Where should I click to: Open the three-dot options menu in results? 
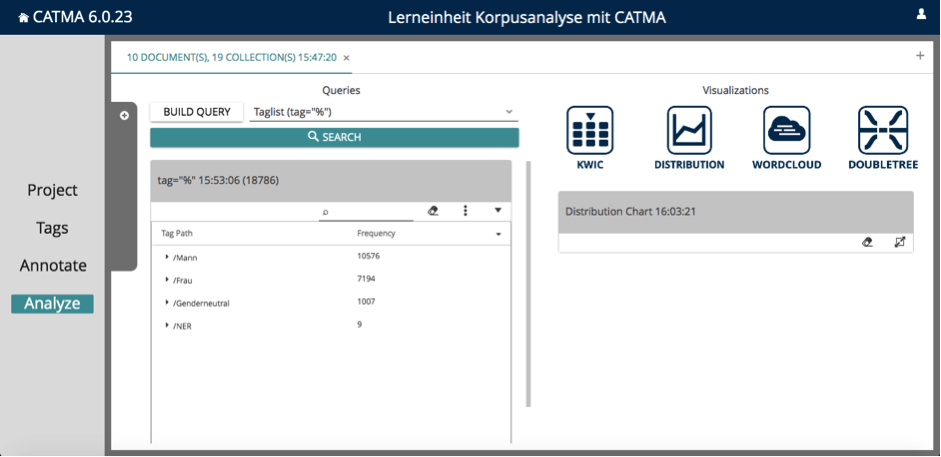[465, 211]
